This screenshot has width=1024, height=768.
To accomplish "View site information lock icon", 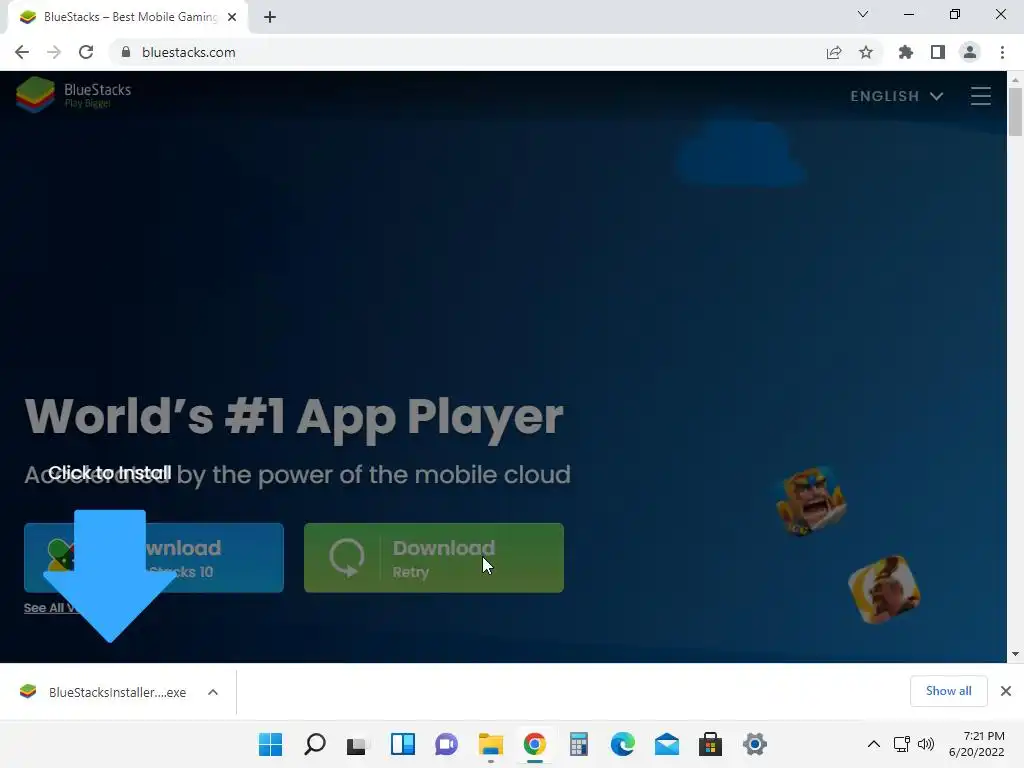I will (126, 52).
